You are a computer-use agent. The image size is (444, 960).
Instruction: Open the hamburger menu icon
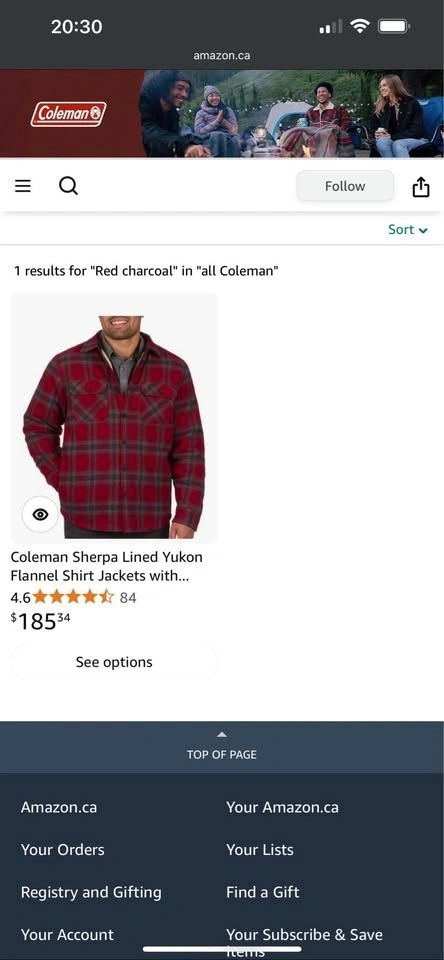[23, 186]
